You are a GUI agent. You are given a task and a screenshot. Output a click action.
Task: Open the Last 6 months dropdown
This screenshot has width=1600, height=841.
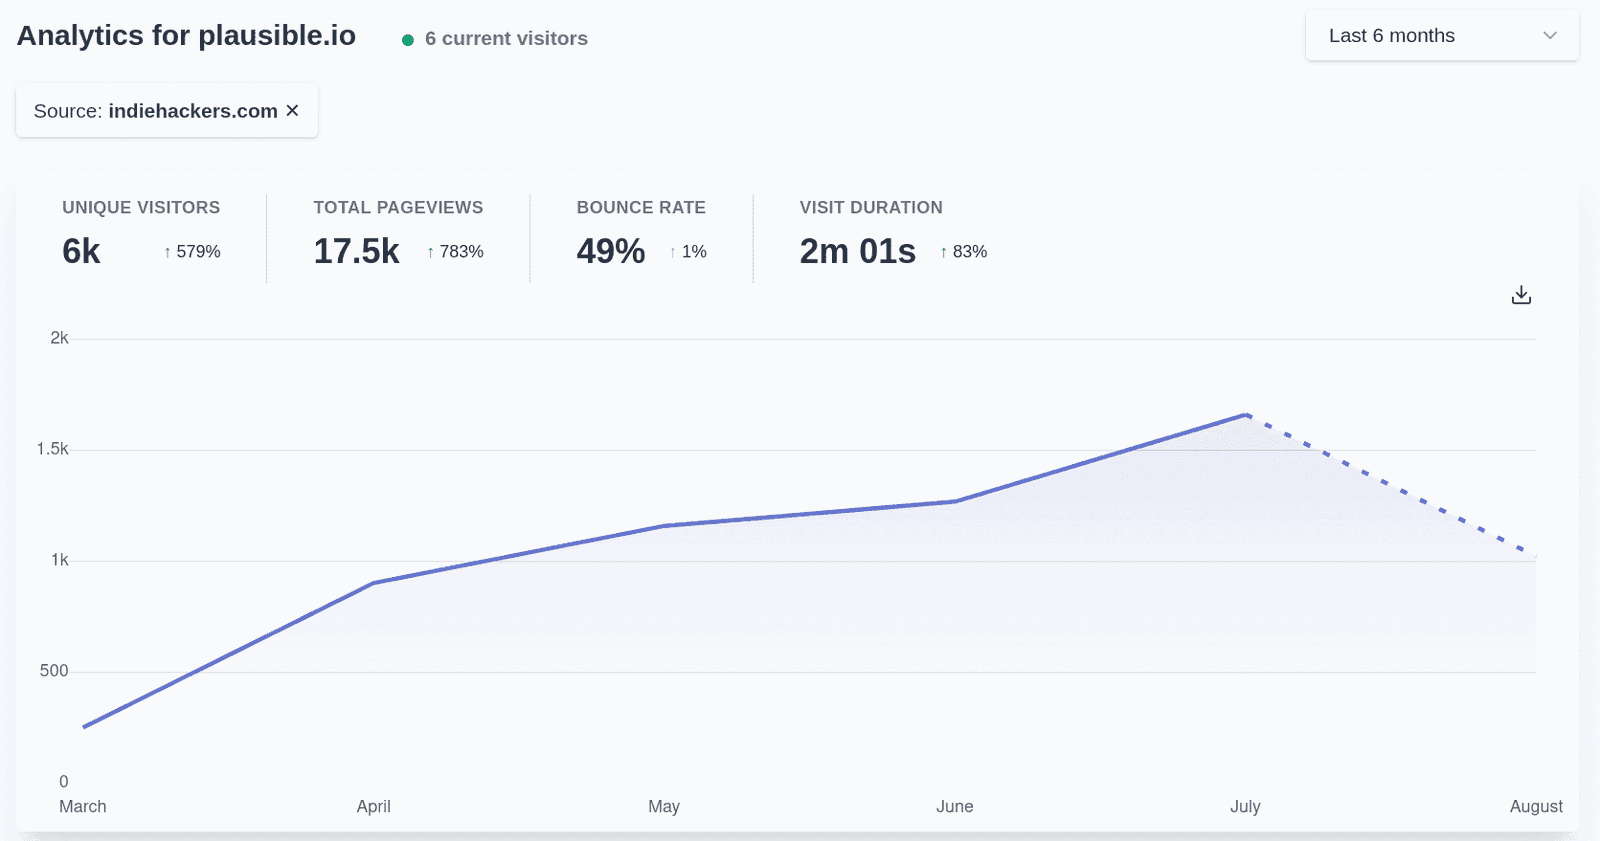pos(1440,36)
